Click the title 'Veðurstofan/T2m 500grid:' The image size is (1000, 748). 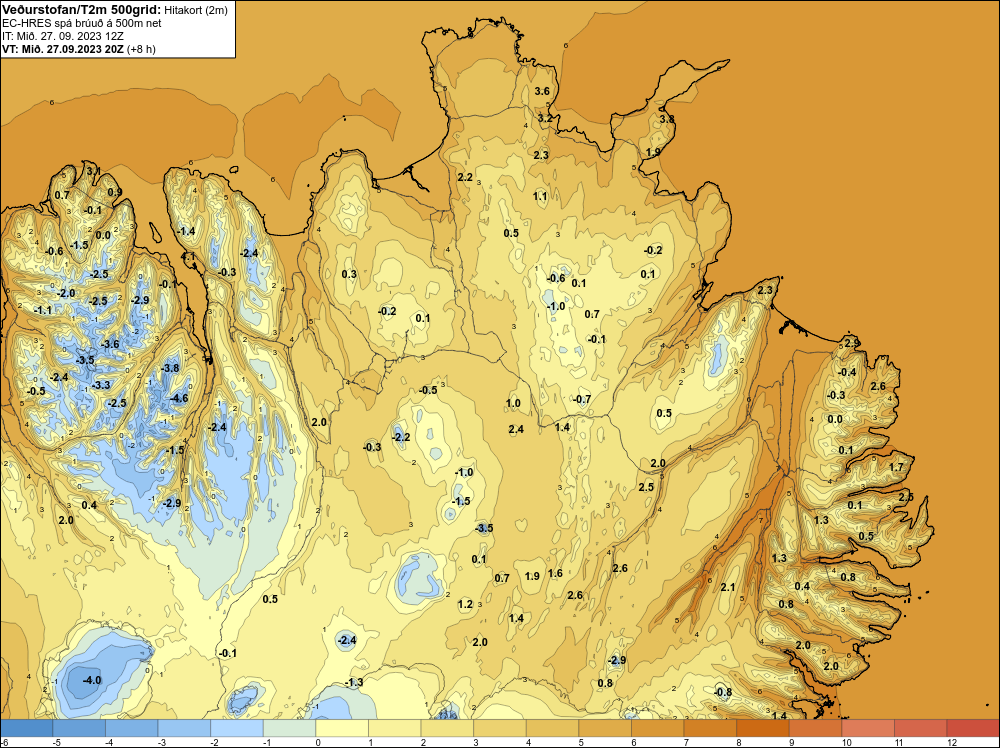80,10
